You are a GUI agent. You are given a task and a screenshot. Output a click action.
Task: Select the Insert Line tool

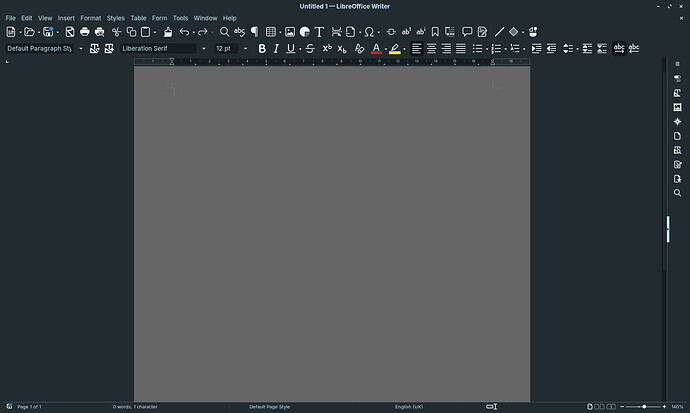499,32
